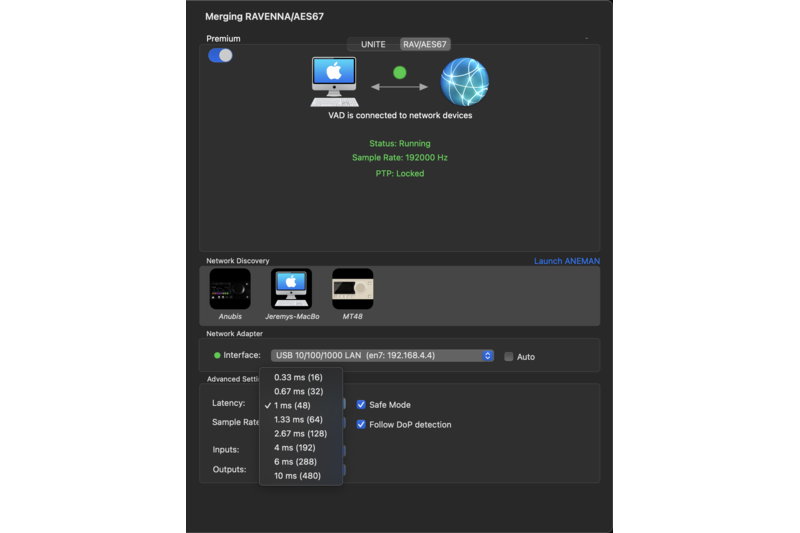Open the Interface network adapter dropdown
The height and width of the screenshot is (533, 800).
pyautogui.click(x=382, y=356)
